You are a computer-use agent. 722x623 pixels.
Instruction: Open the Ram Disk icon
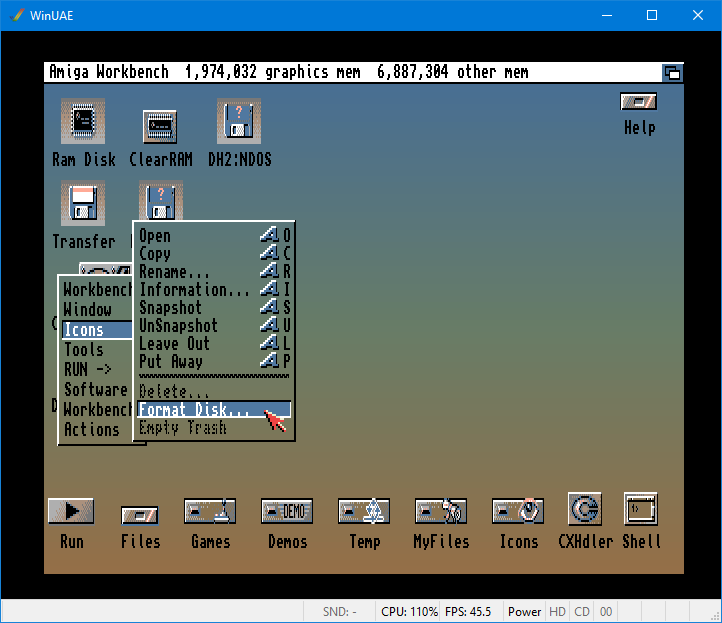(x=83, y=122)
